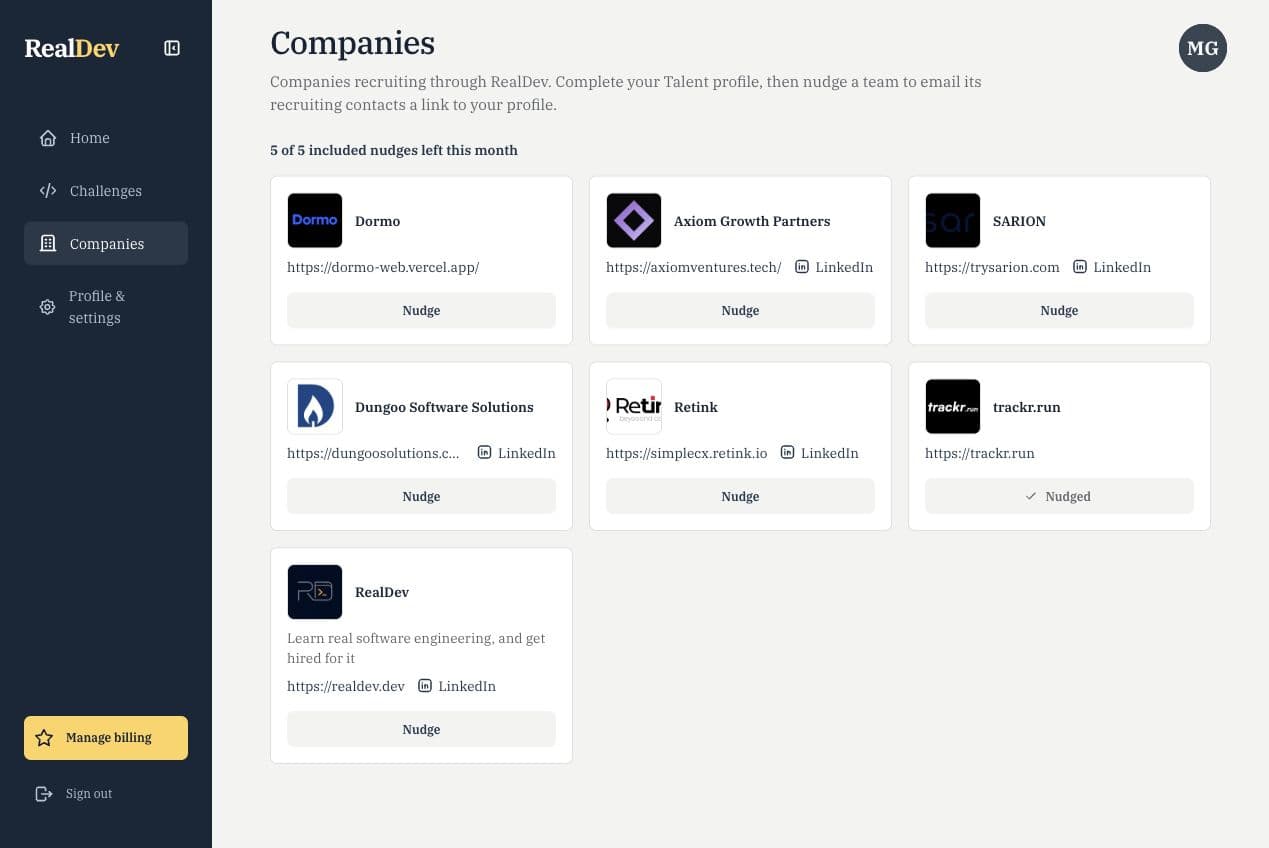Viewport: 1269px width, 848px height.
Task: Nudge the SARION team
Action: 1059,311
